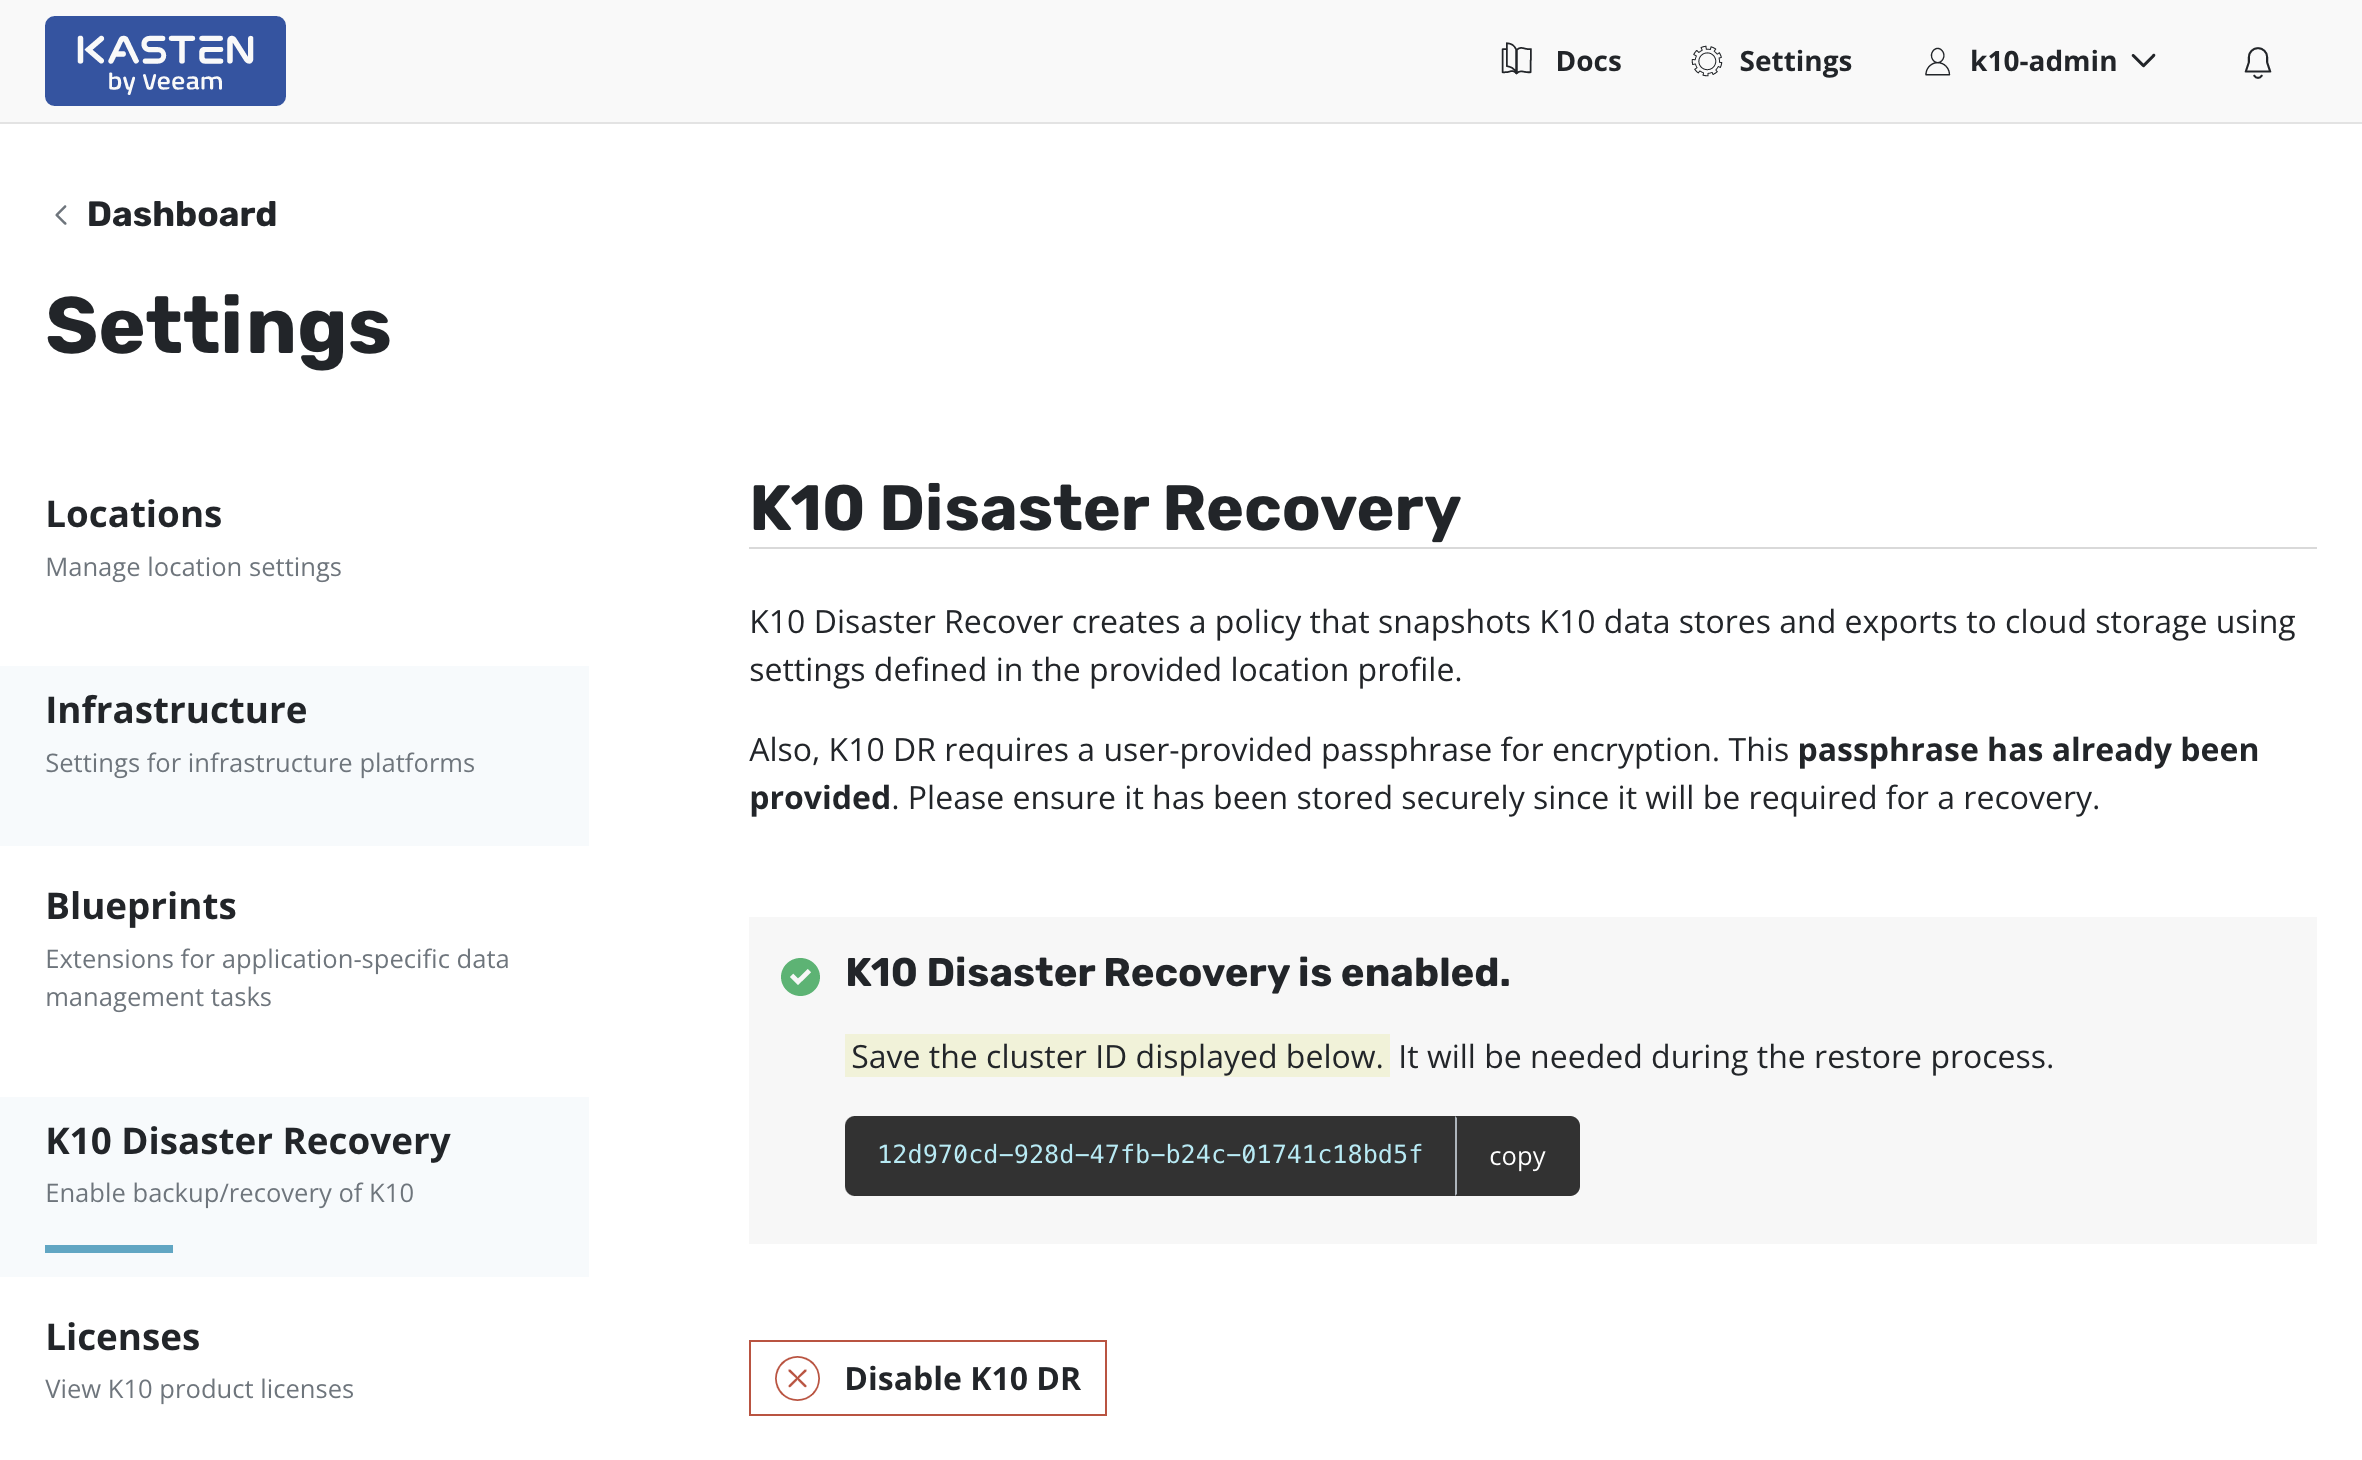Click Disable K10 DR button
2362x1460 pixels.
coord(927,1378)
